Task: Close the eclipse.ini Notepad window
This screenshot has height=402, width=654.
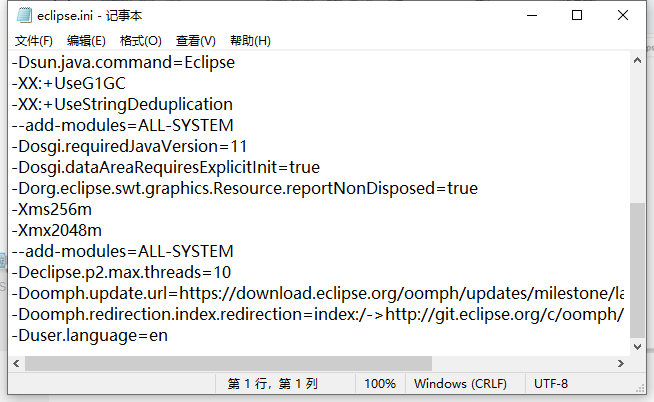Action: 623,15
